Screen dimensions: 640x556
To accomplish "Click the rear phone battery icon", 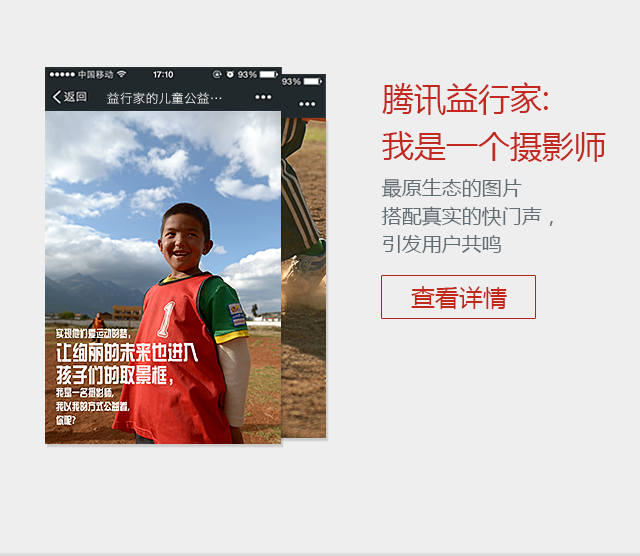I will [x=313, y=82].
